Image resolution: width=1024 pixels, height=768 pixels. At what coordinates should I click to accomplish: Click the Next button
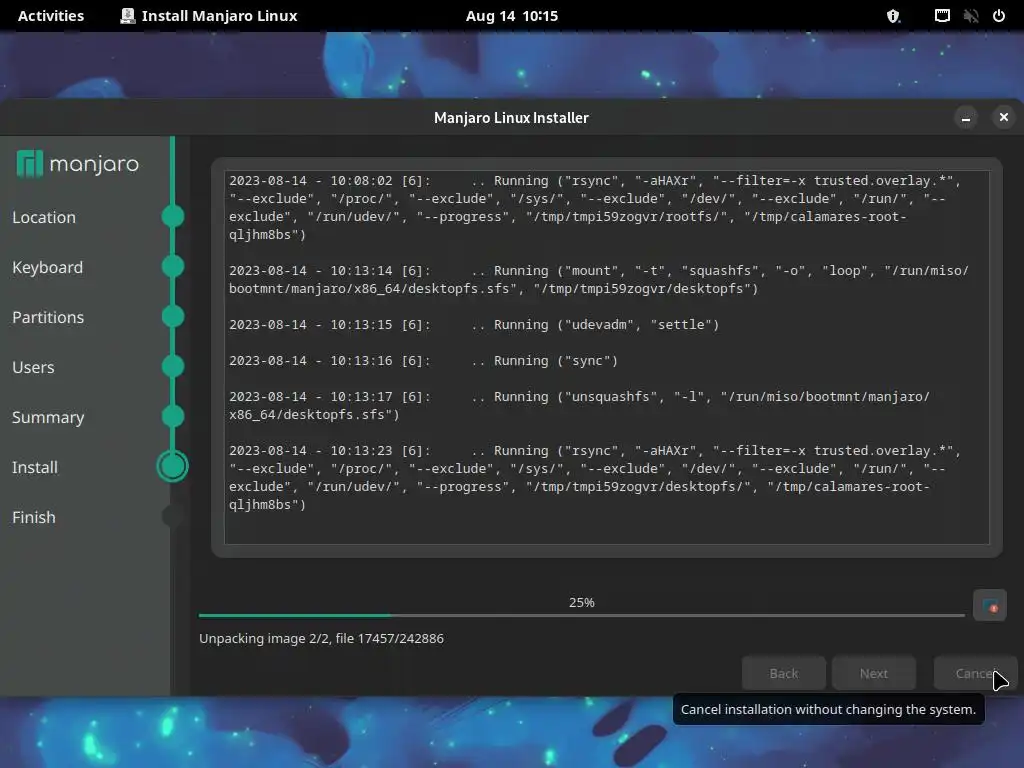coord(874,673)
